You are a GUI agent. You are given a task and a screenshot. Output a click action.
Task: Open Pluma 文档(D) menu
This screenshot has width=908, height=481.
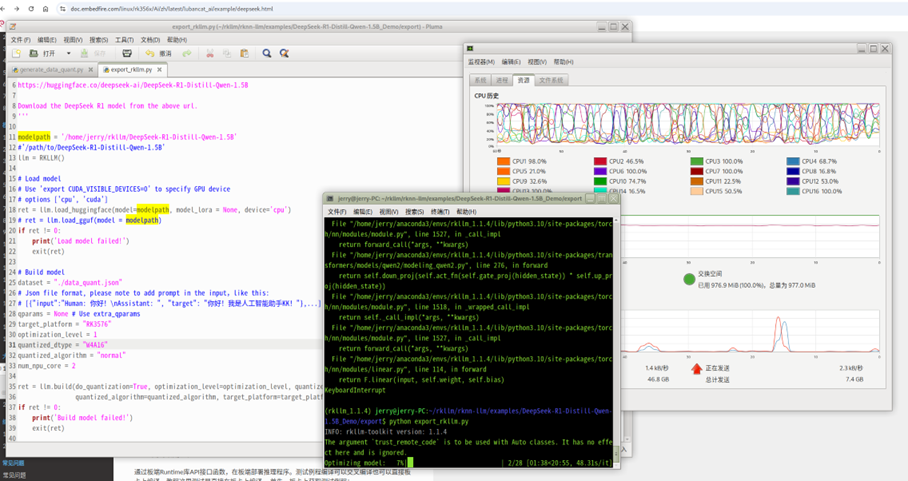point(150,40)
